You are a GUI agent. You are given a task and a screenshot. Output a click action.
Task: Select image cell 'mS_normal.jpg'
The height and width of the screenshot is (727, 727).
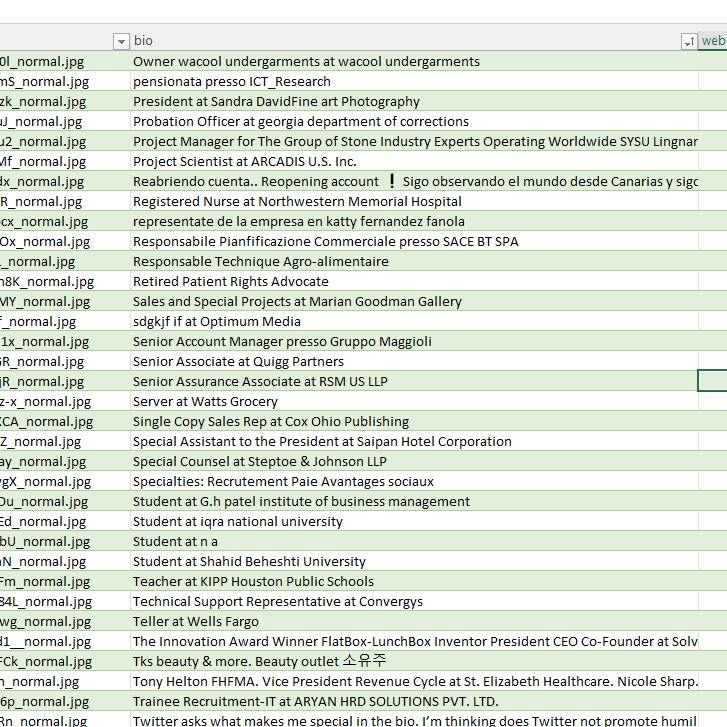[65, 81]
